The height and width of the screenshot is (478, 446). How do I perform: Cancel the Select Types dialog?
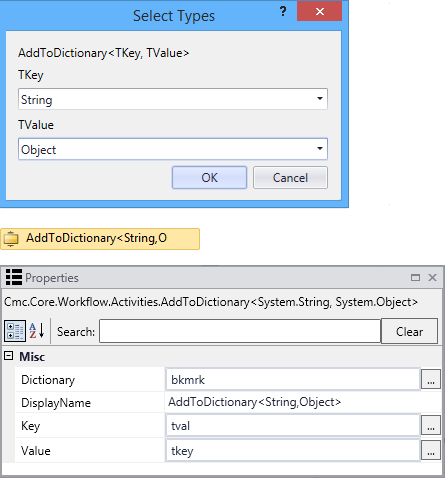click(290, 177)
